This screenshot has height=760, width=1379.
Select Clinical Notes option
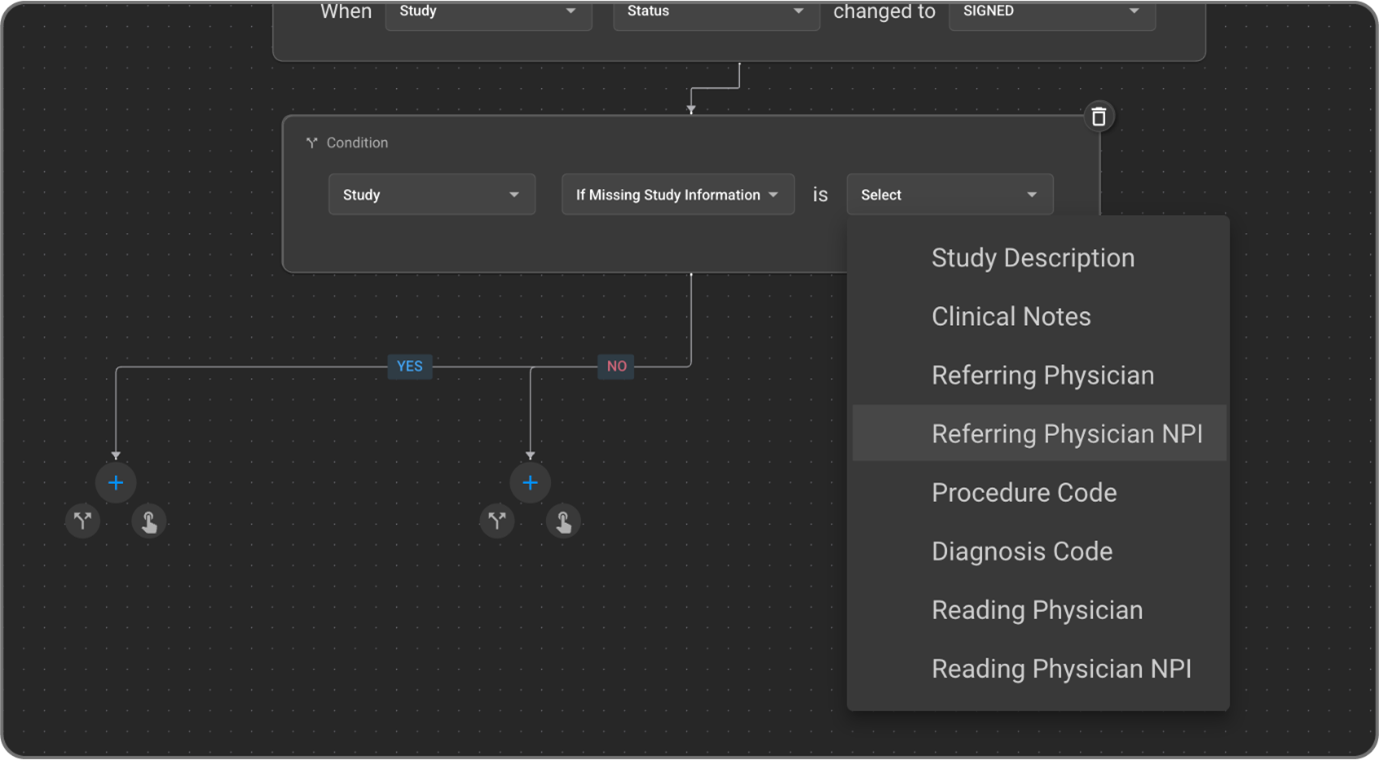pyautogui.click(x=1011, y=317)
